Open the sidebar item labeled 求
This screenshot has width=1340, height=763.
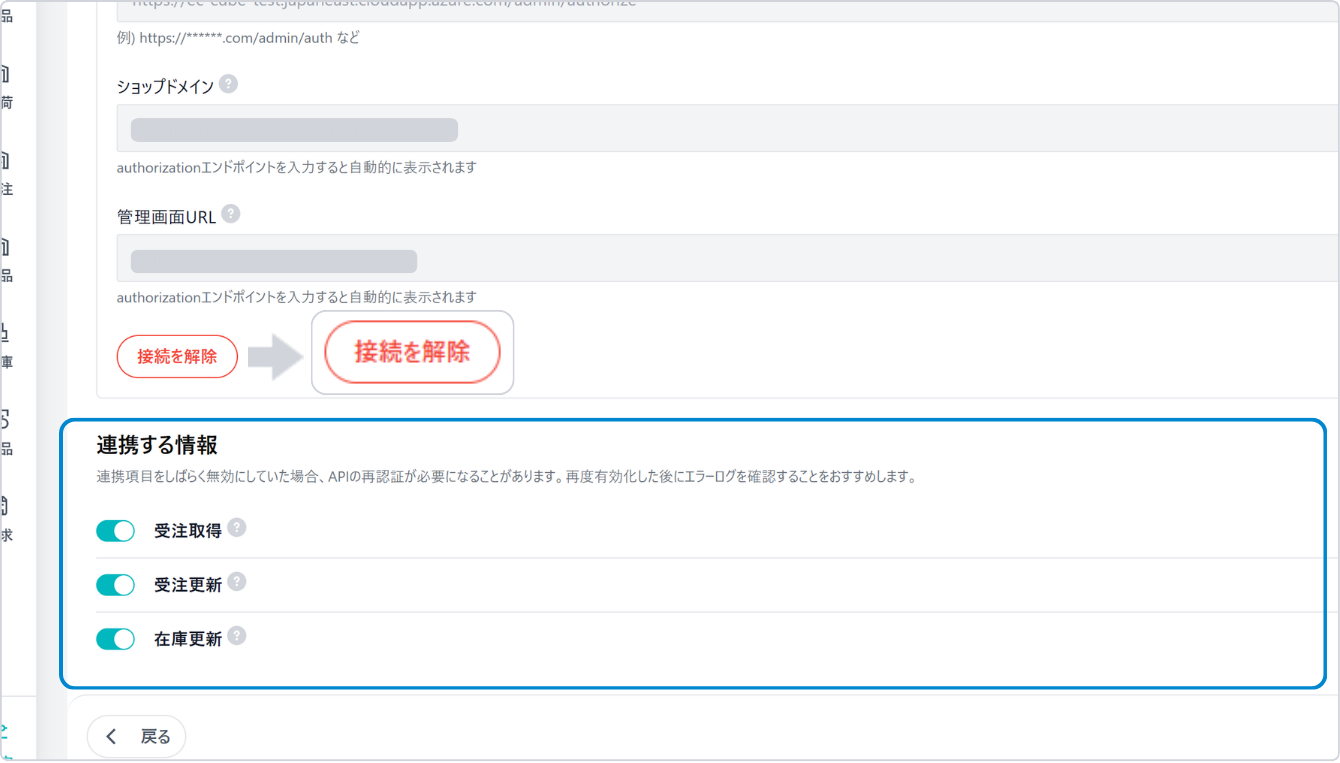tap(6, 520)
